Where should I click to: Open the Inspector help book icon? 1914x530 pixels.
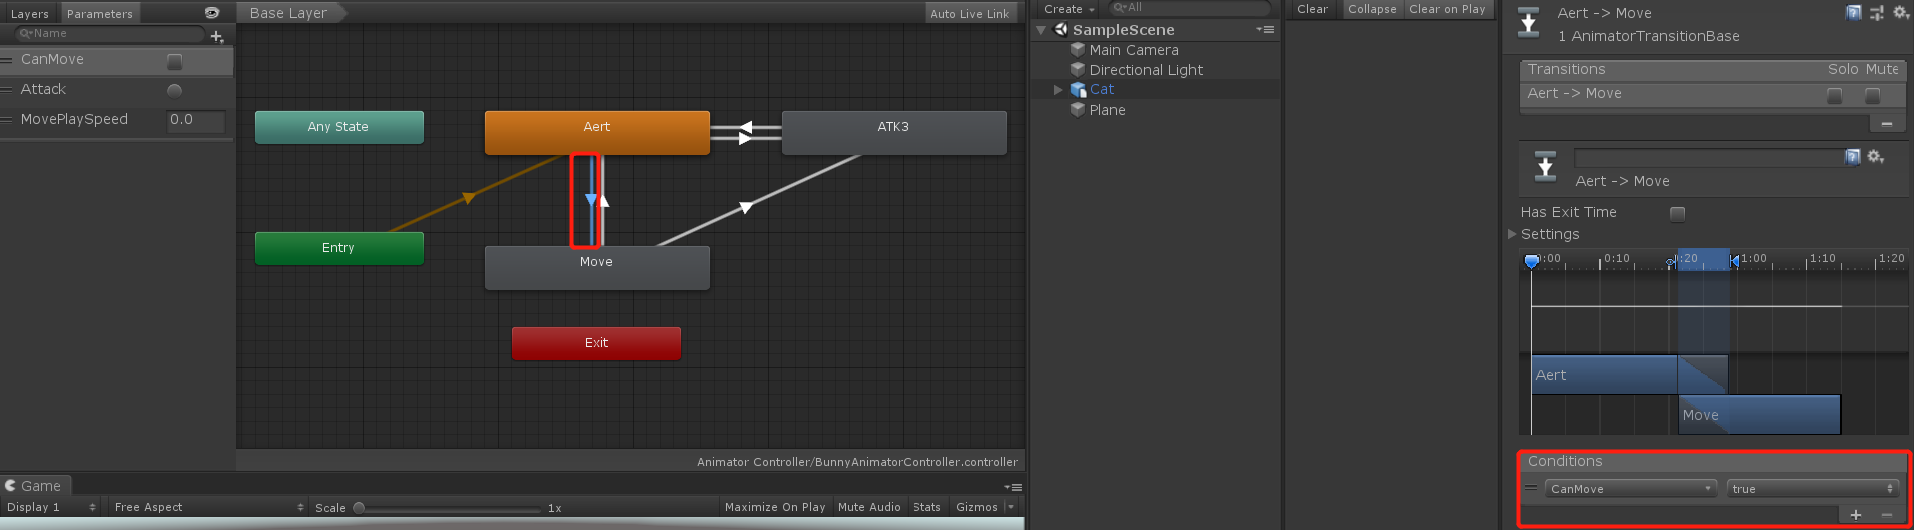tap(1853, 13)
